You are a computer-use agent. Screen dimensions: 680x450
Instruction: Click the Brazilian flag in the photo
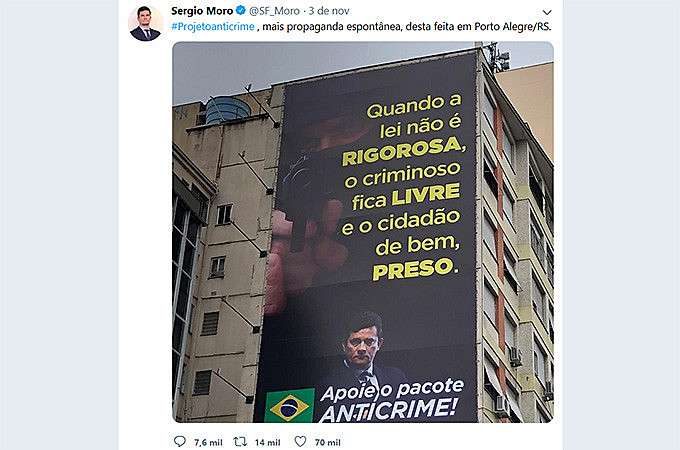click(289, 406)
